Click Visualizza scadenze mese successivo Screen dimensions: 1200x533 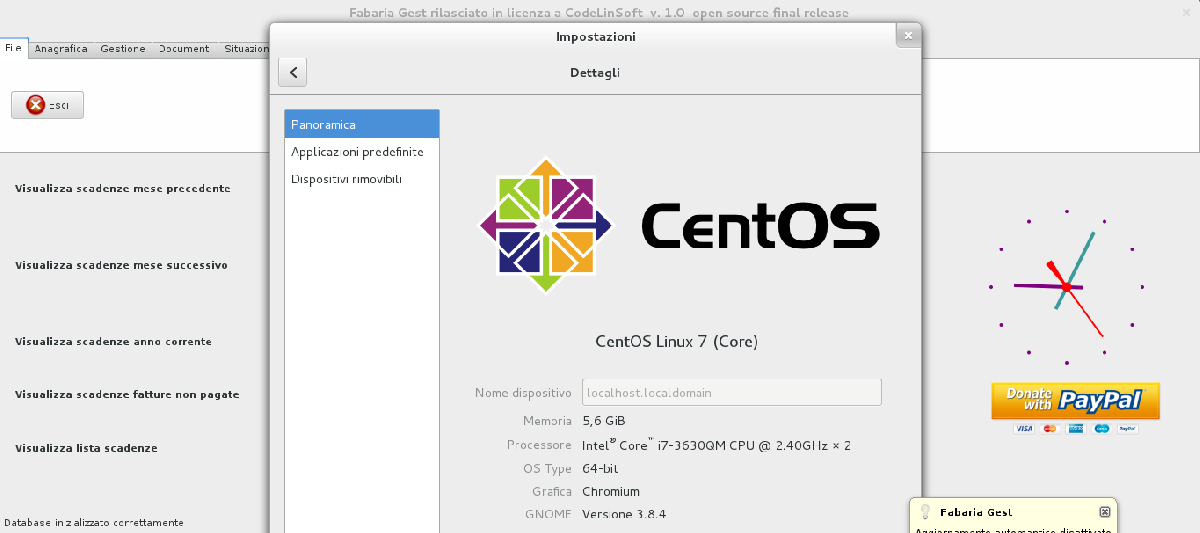[121, 265]
